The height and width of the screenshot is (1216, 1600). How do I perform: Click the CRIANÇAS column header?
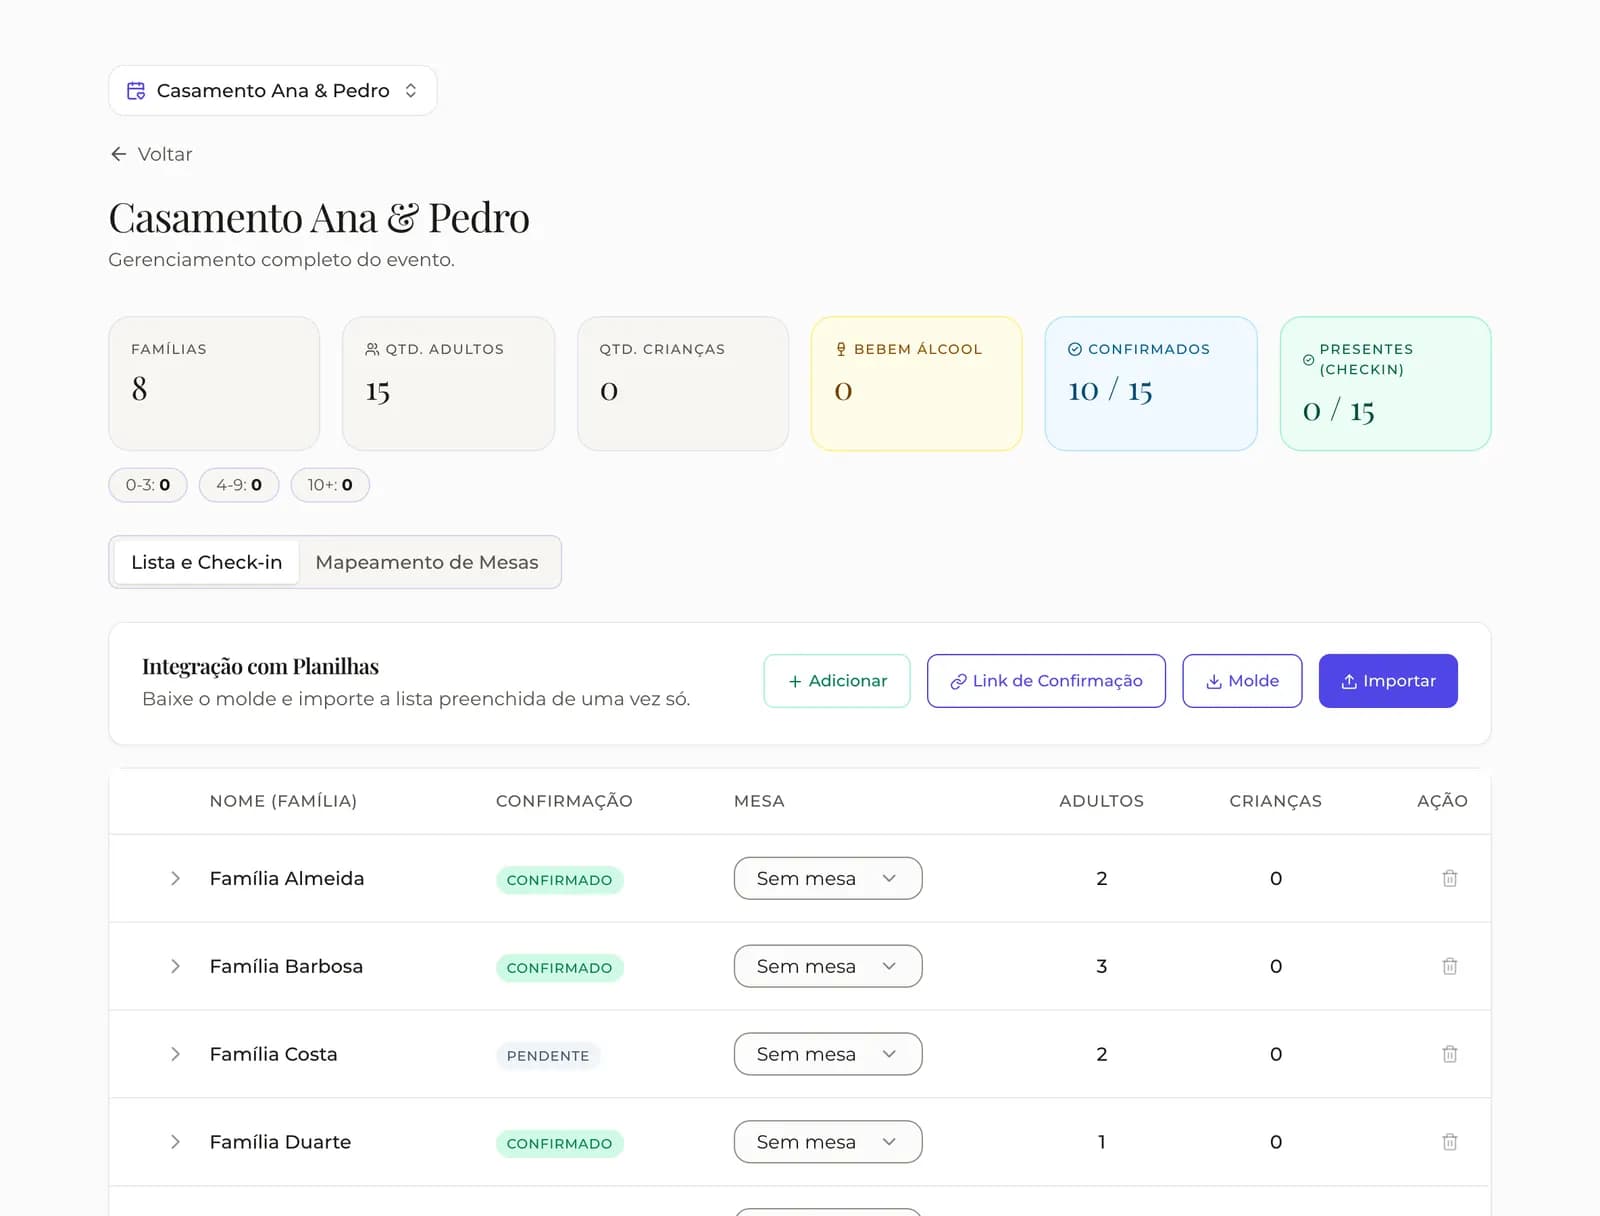click(x=1275, y=801)
